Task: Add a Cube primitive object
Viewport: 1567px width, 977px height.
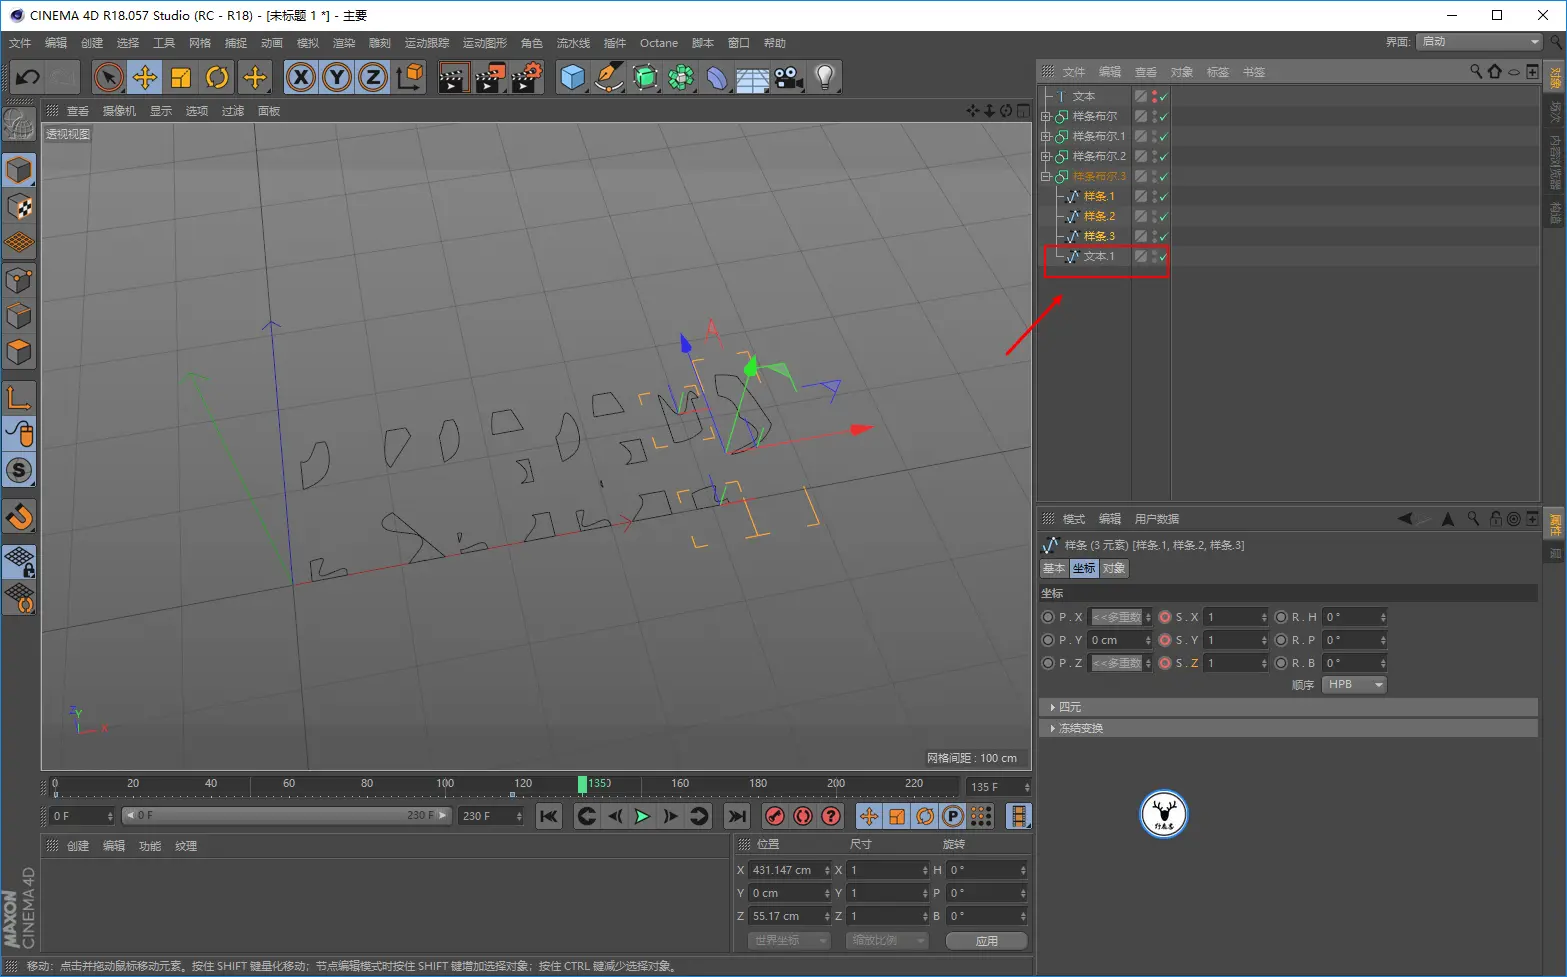Action: click(572, 77)
